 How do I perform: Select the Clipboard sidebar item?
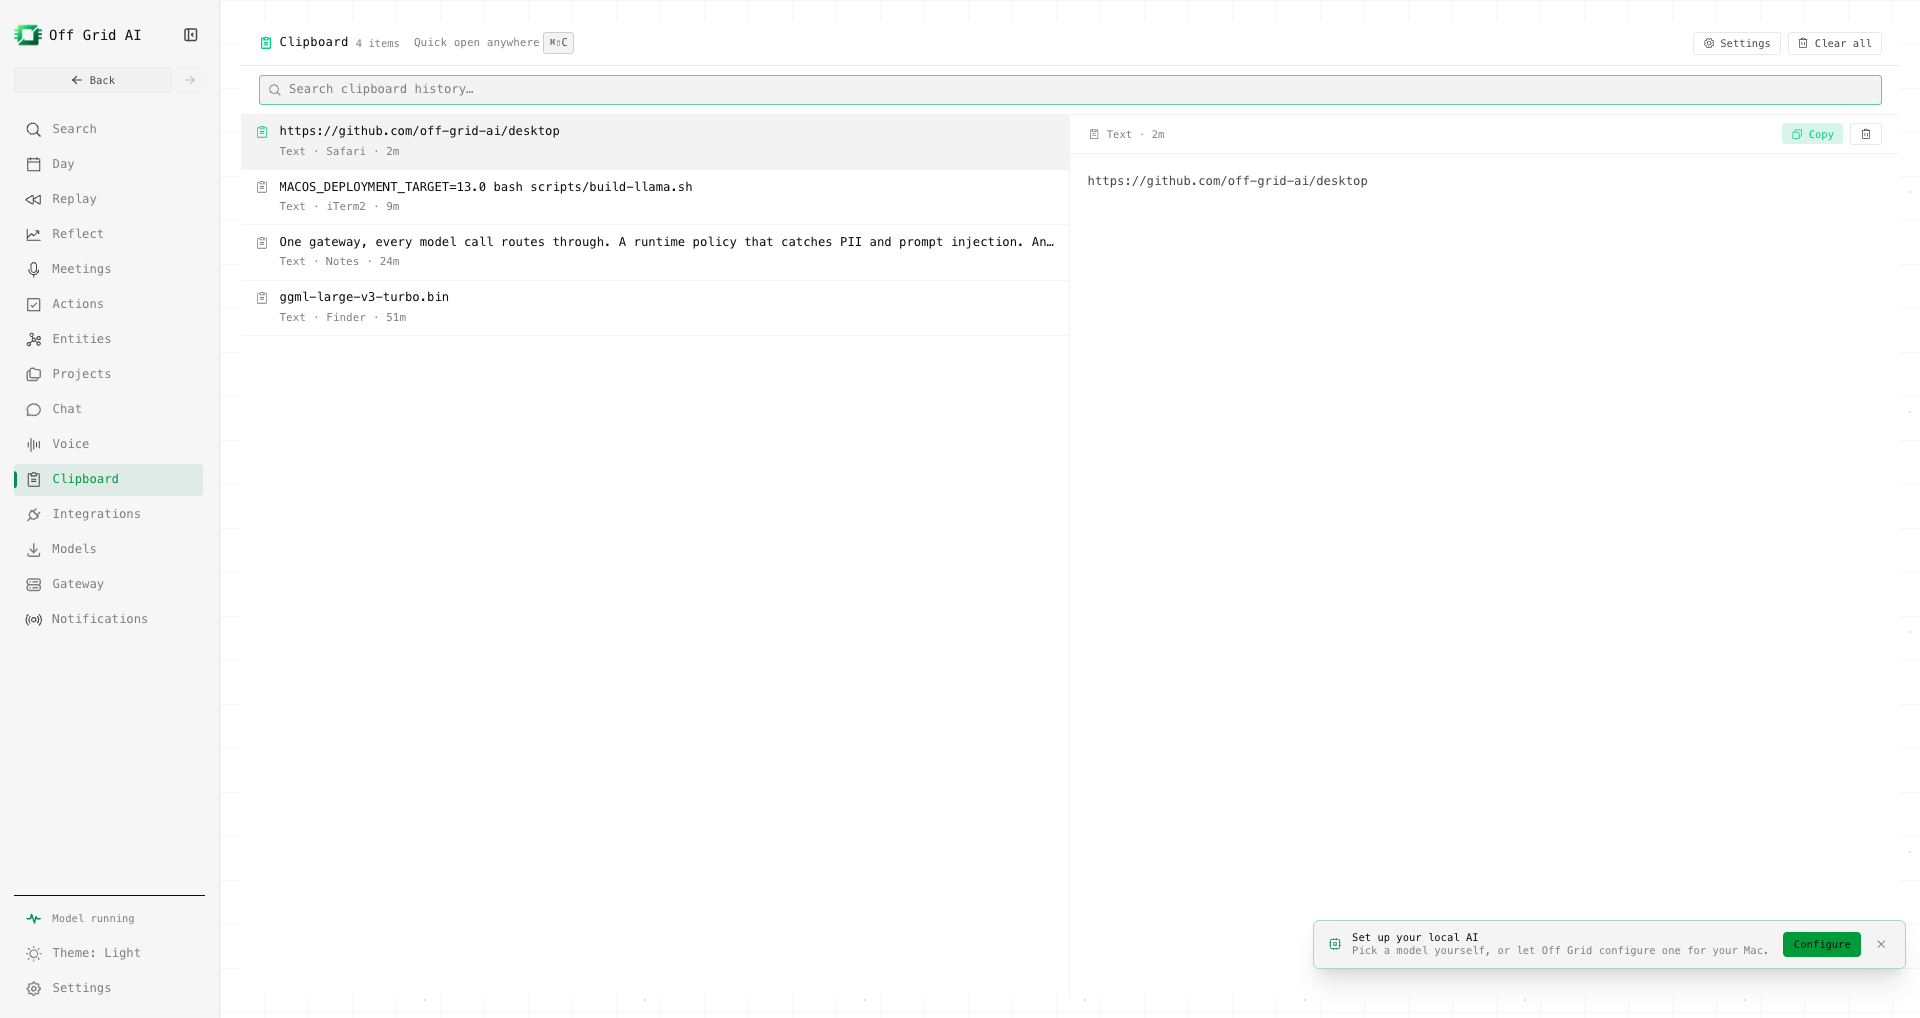point(109,479)
